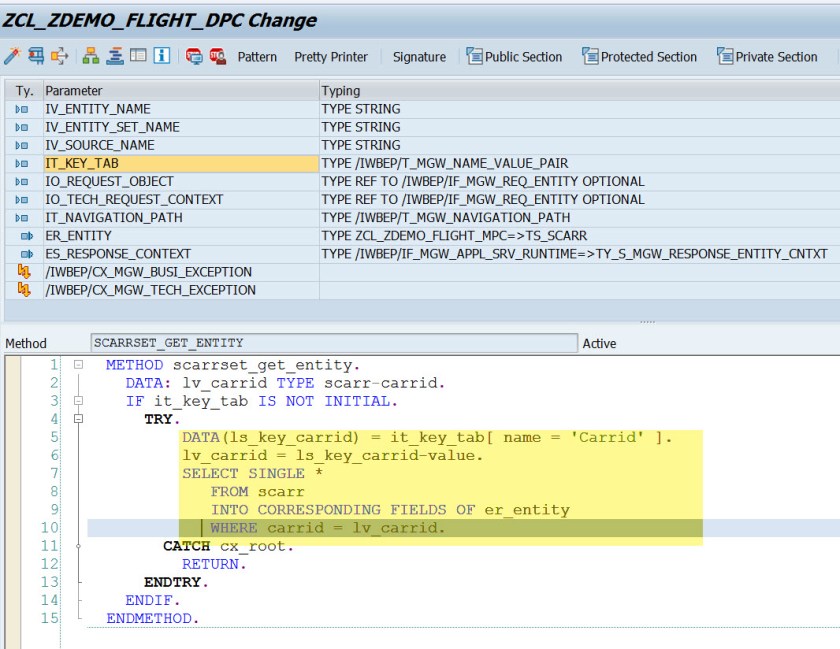The image size is (840, 649).
Task: Click the importing icon for IO_TECH_REQUEST_CONTEXT
Action: click(x=21, y=200)
